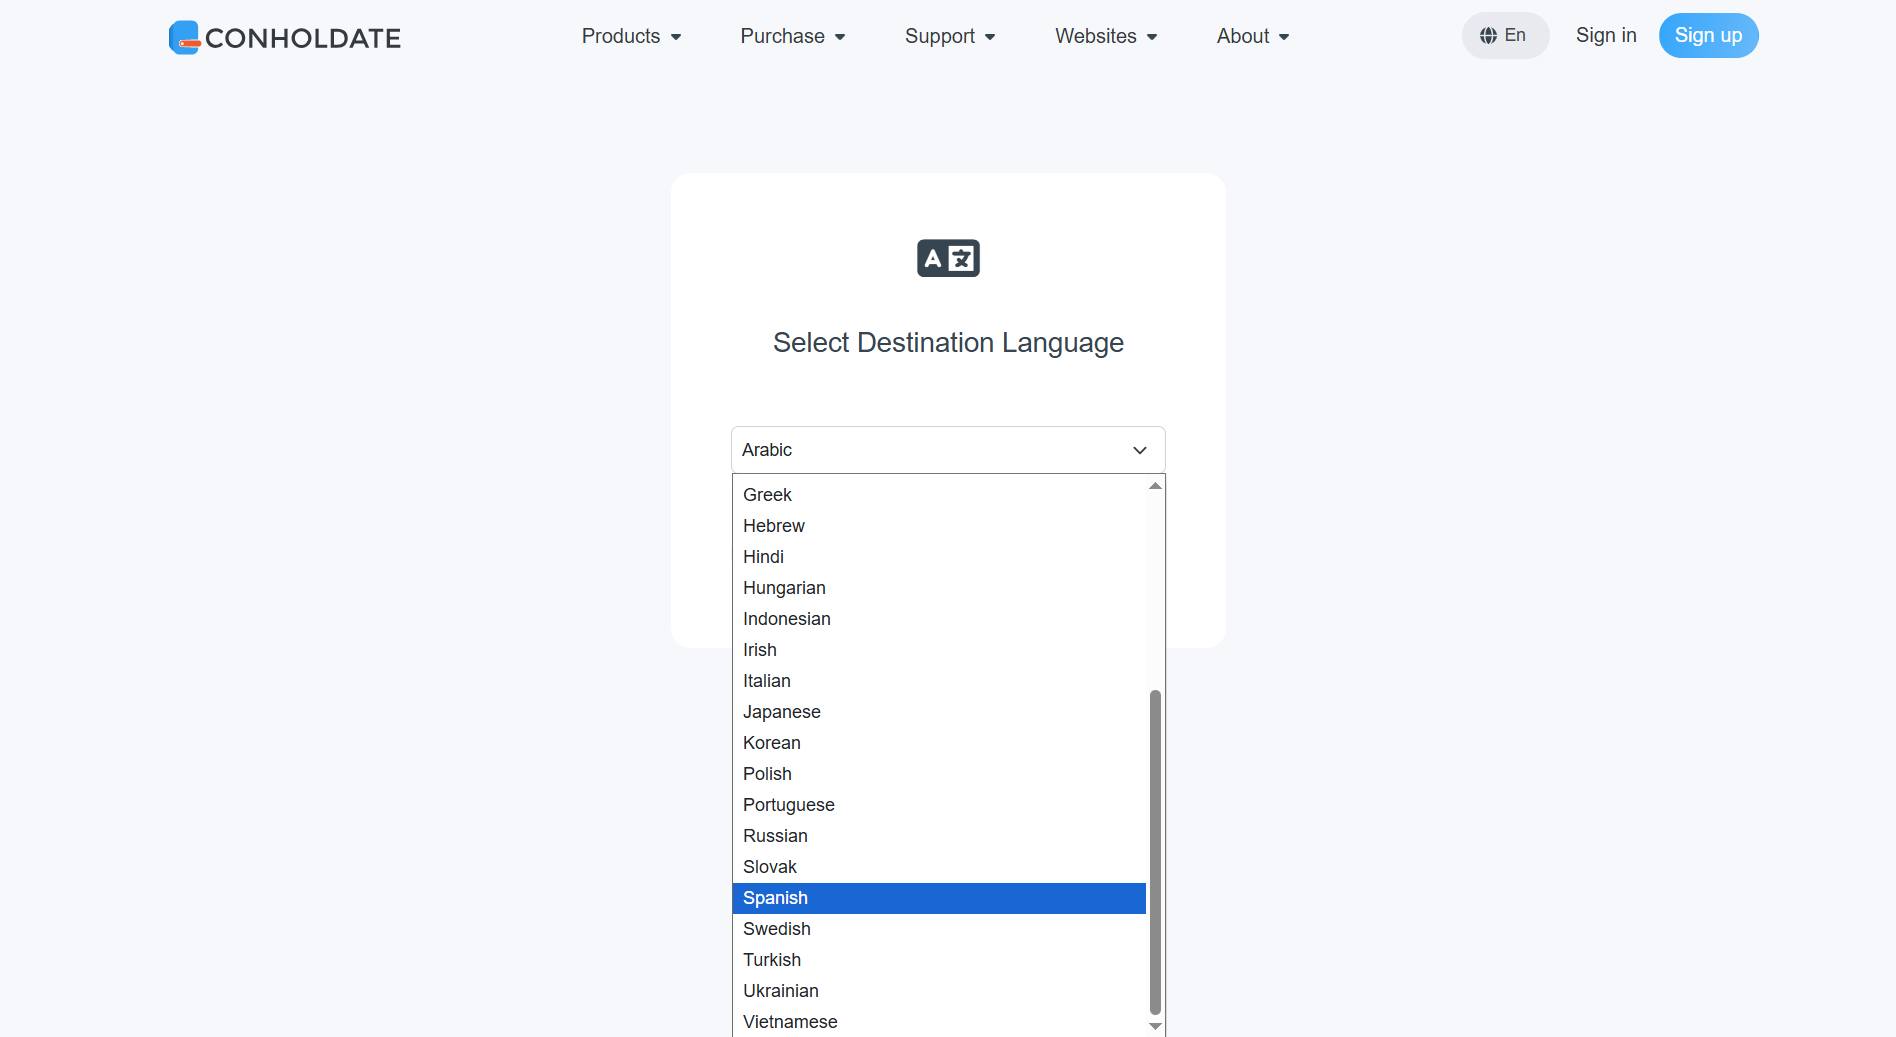
Task: Click the Sign in link
Action: [1606, 35]
